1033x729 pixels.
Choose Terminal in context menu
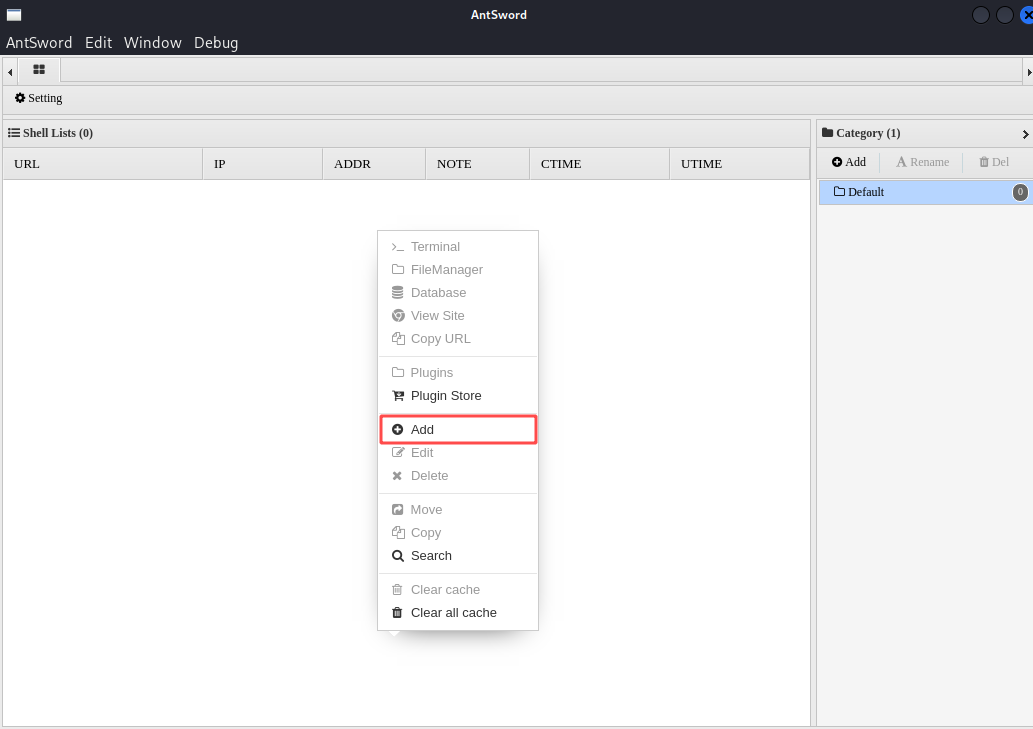click(x=458, y=247)
